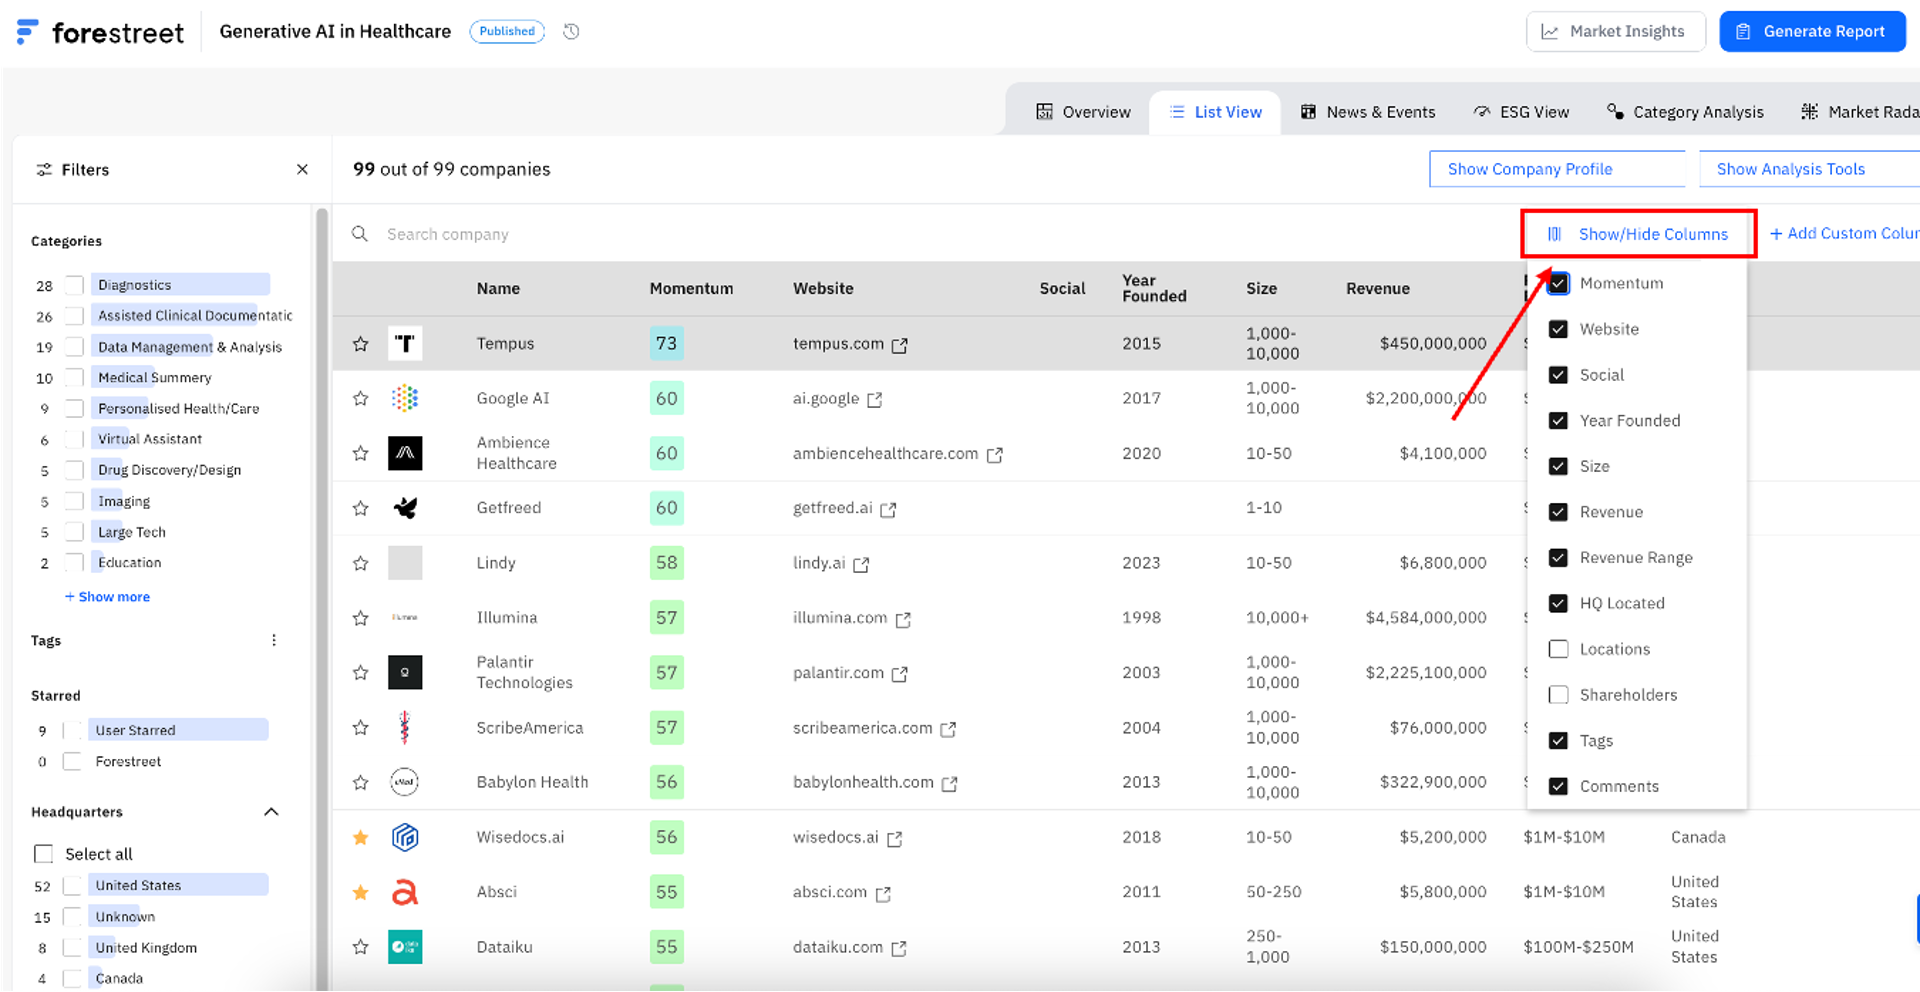Open the Overview tab
This screenshot has width=1920, height=992.
click(1083, 112)
